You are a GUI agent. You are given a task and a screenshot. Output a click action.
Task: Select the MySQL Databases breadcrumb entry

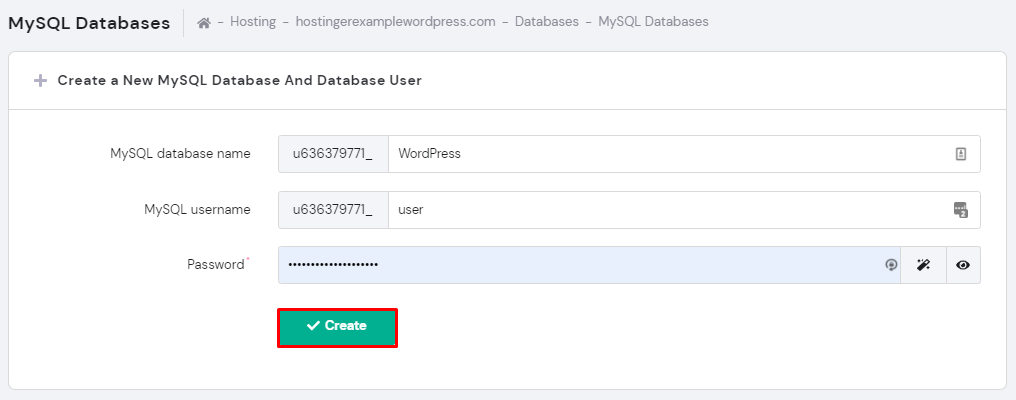tap(653, 22)
